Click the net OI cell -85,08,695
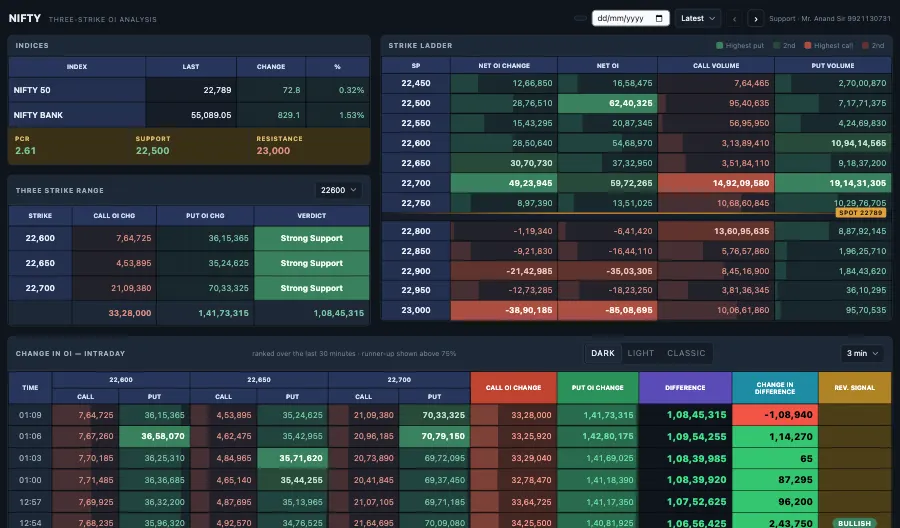This screenshot has height=528, width=900. point(607,310)
